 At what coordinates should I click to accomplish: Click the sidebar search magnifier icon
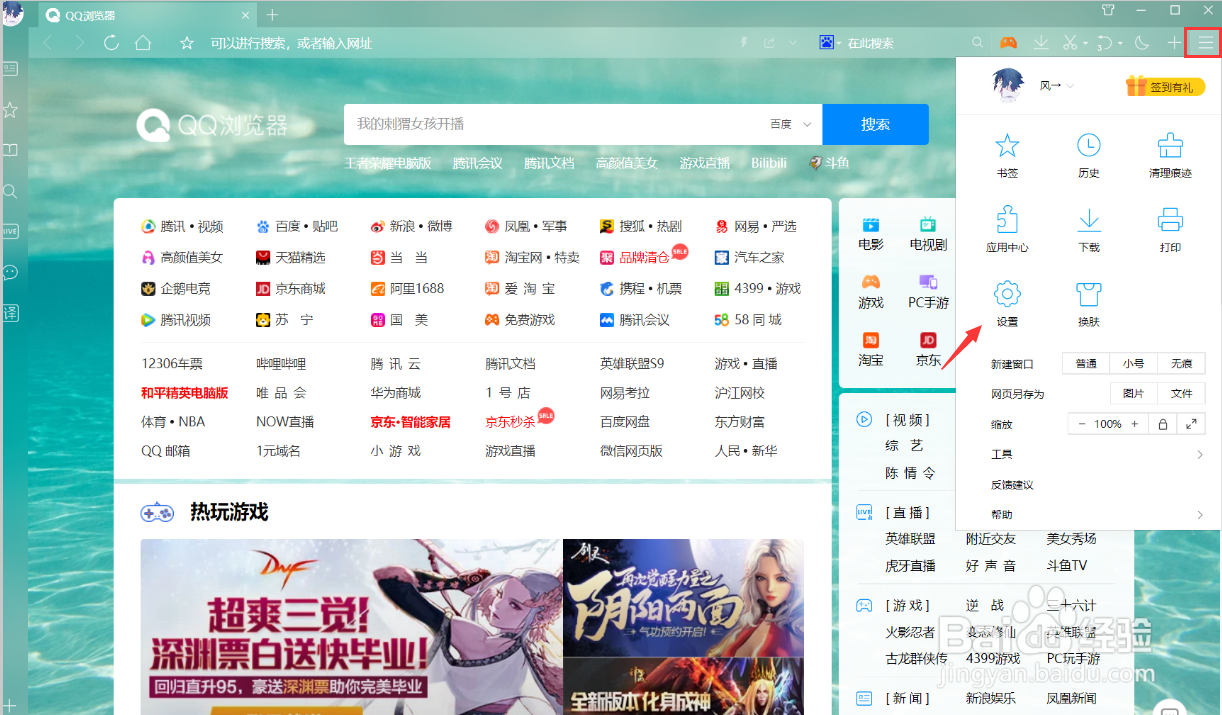10,191
